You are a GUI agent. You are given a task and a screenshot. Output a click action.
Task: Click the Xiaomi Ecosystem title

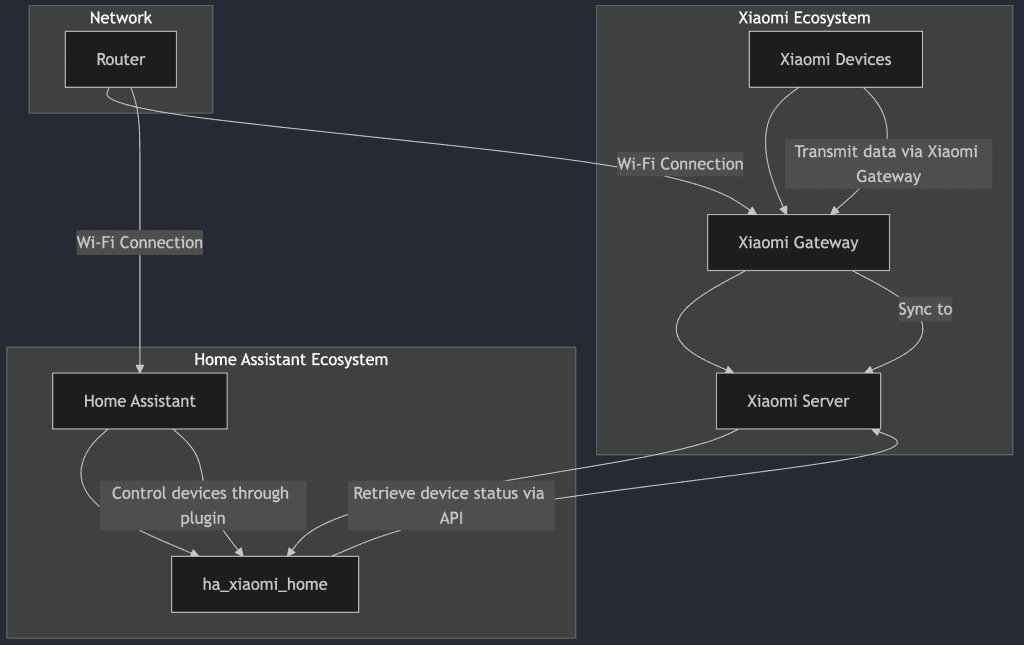tap(804, 18)
